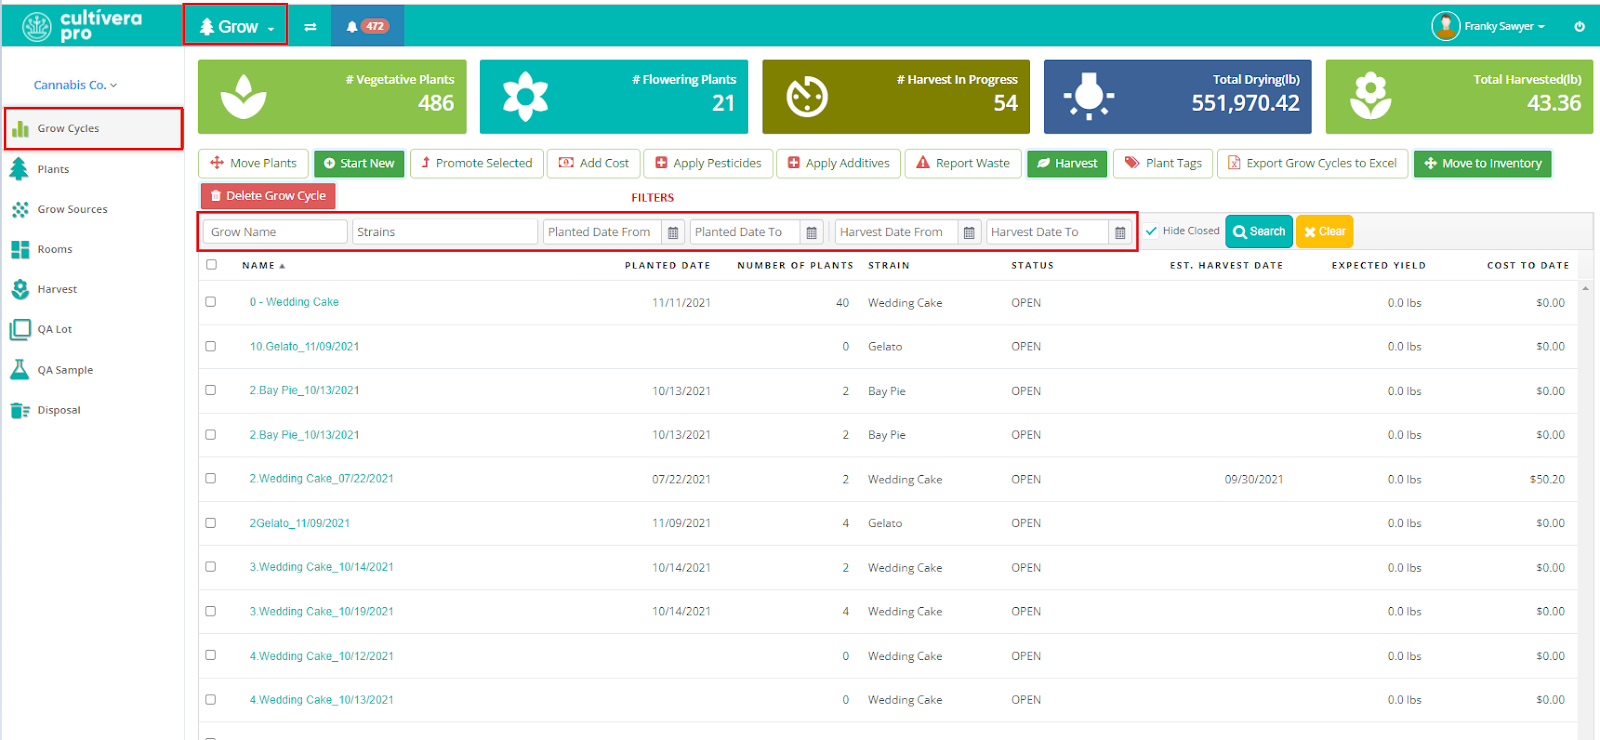Click the Total Harvested flower icon
This screenshot has width=1600, height=740.
point(1370,97)
